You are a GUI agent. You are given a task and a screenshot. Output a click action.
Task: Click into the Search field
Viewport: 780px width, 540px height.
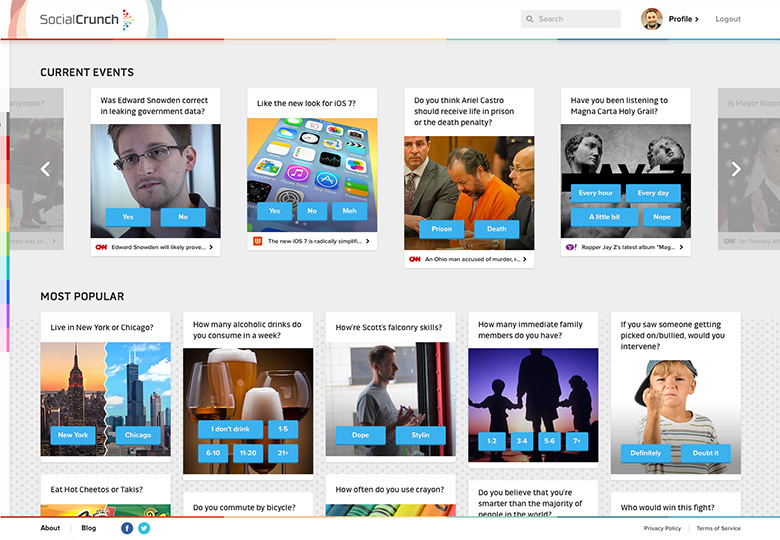tap(571, 19)
